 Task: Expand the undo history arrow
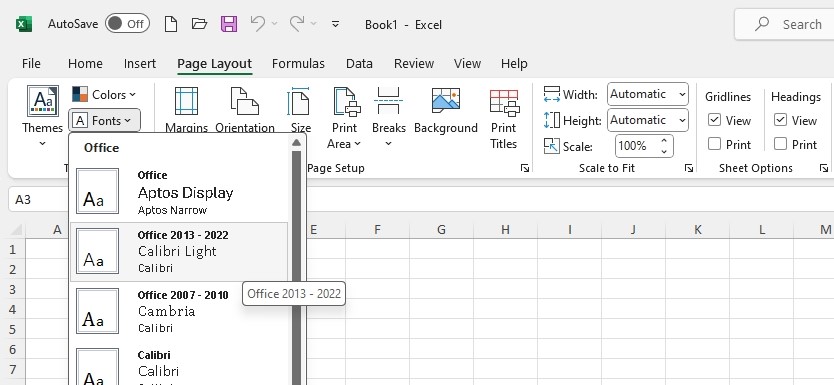(x=274, y=24)
